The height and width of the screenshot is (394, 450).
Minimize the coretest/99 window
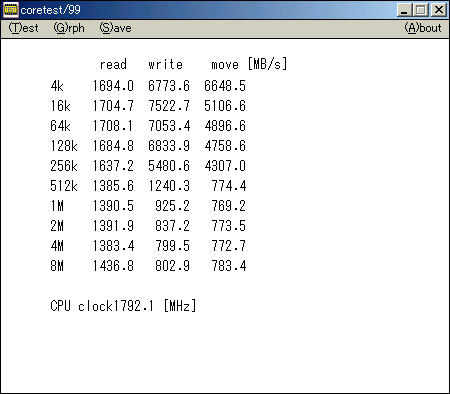[404, 10]
